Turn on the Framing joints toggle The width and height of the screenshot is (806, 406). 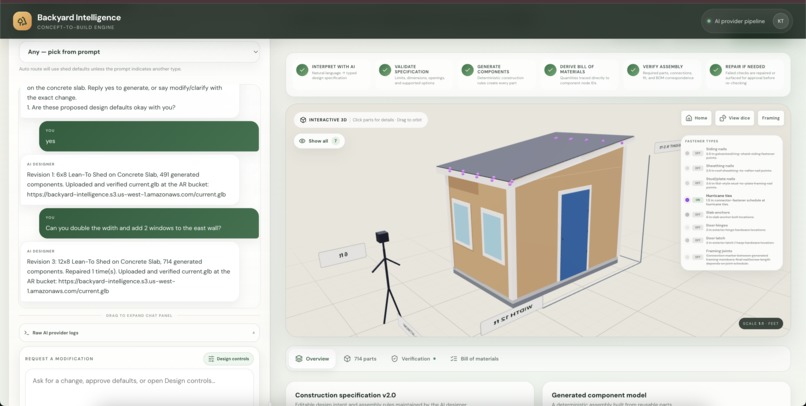pos(697,257)
